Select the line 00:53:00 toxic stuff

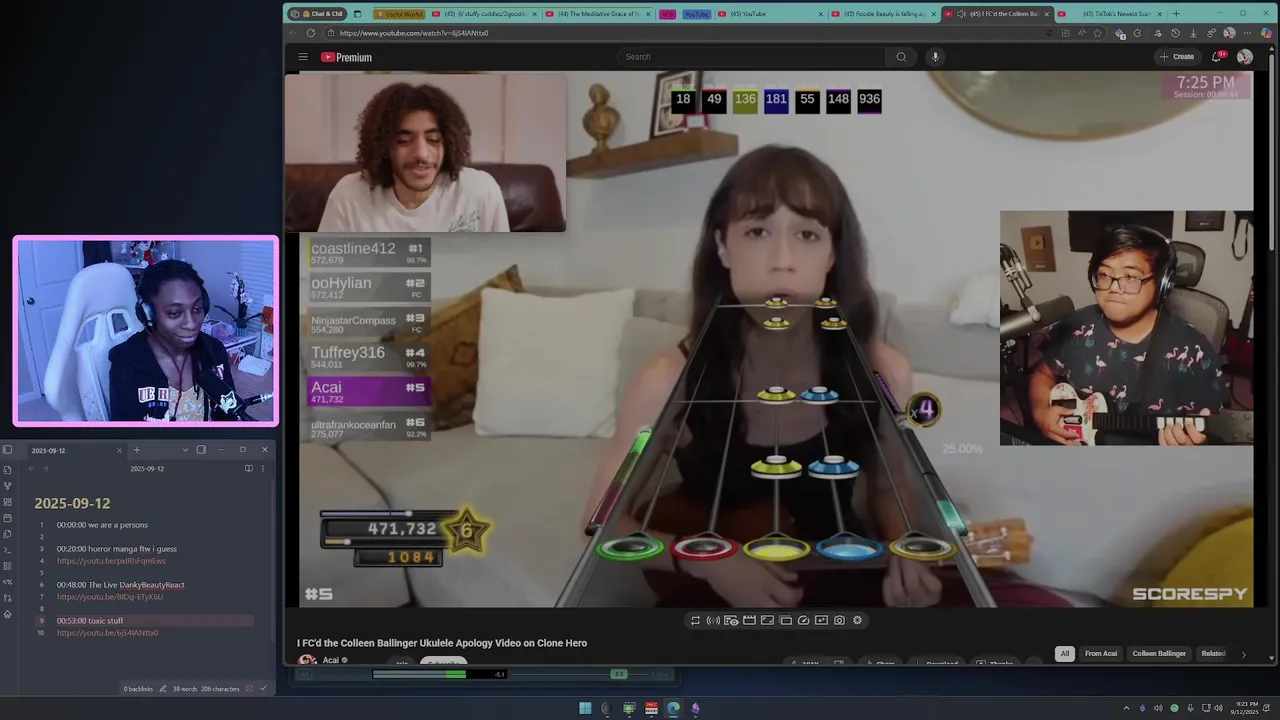point(90,621)
